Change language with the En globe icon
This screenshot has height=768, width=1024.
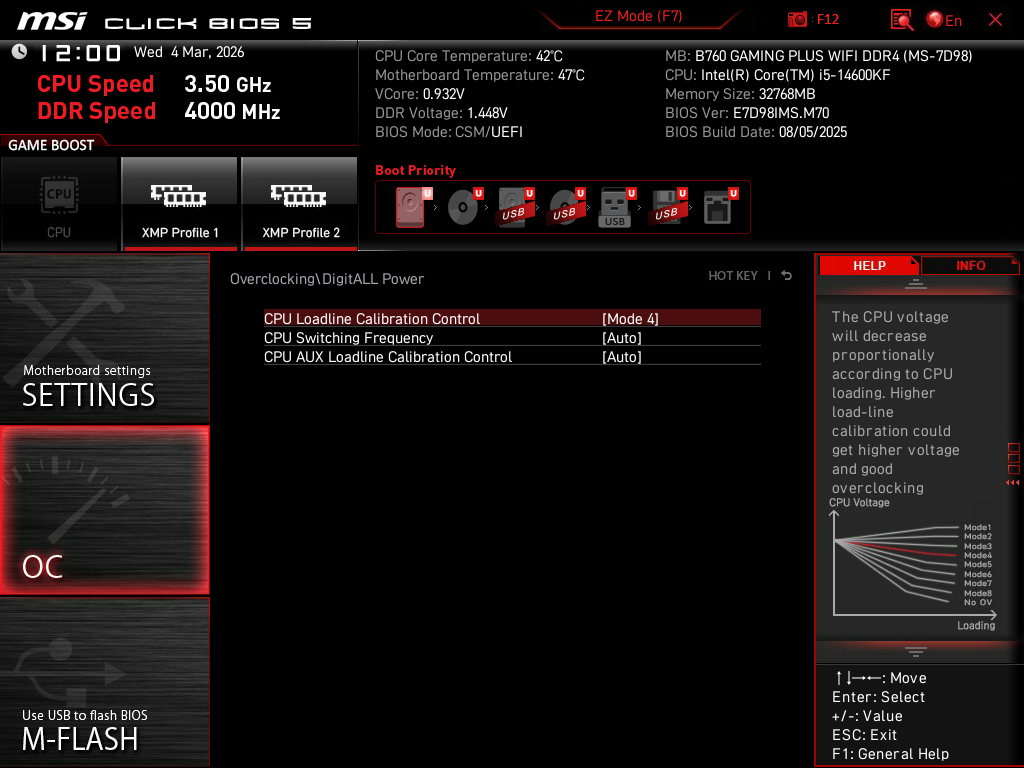(944, 20)
